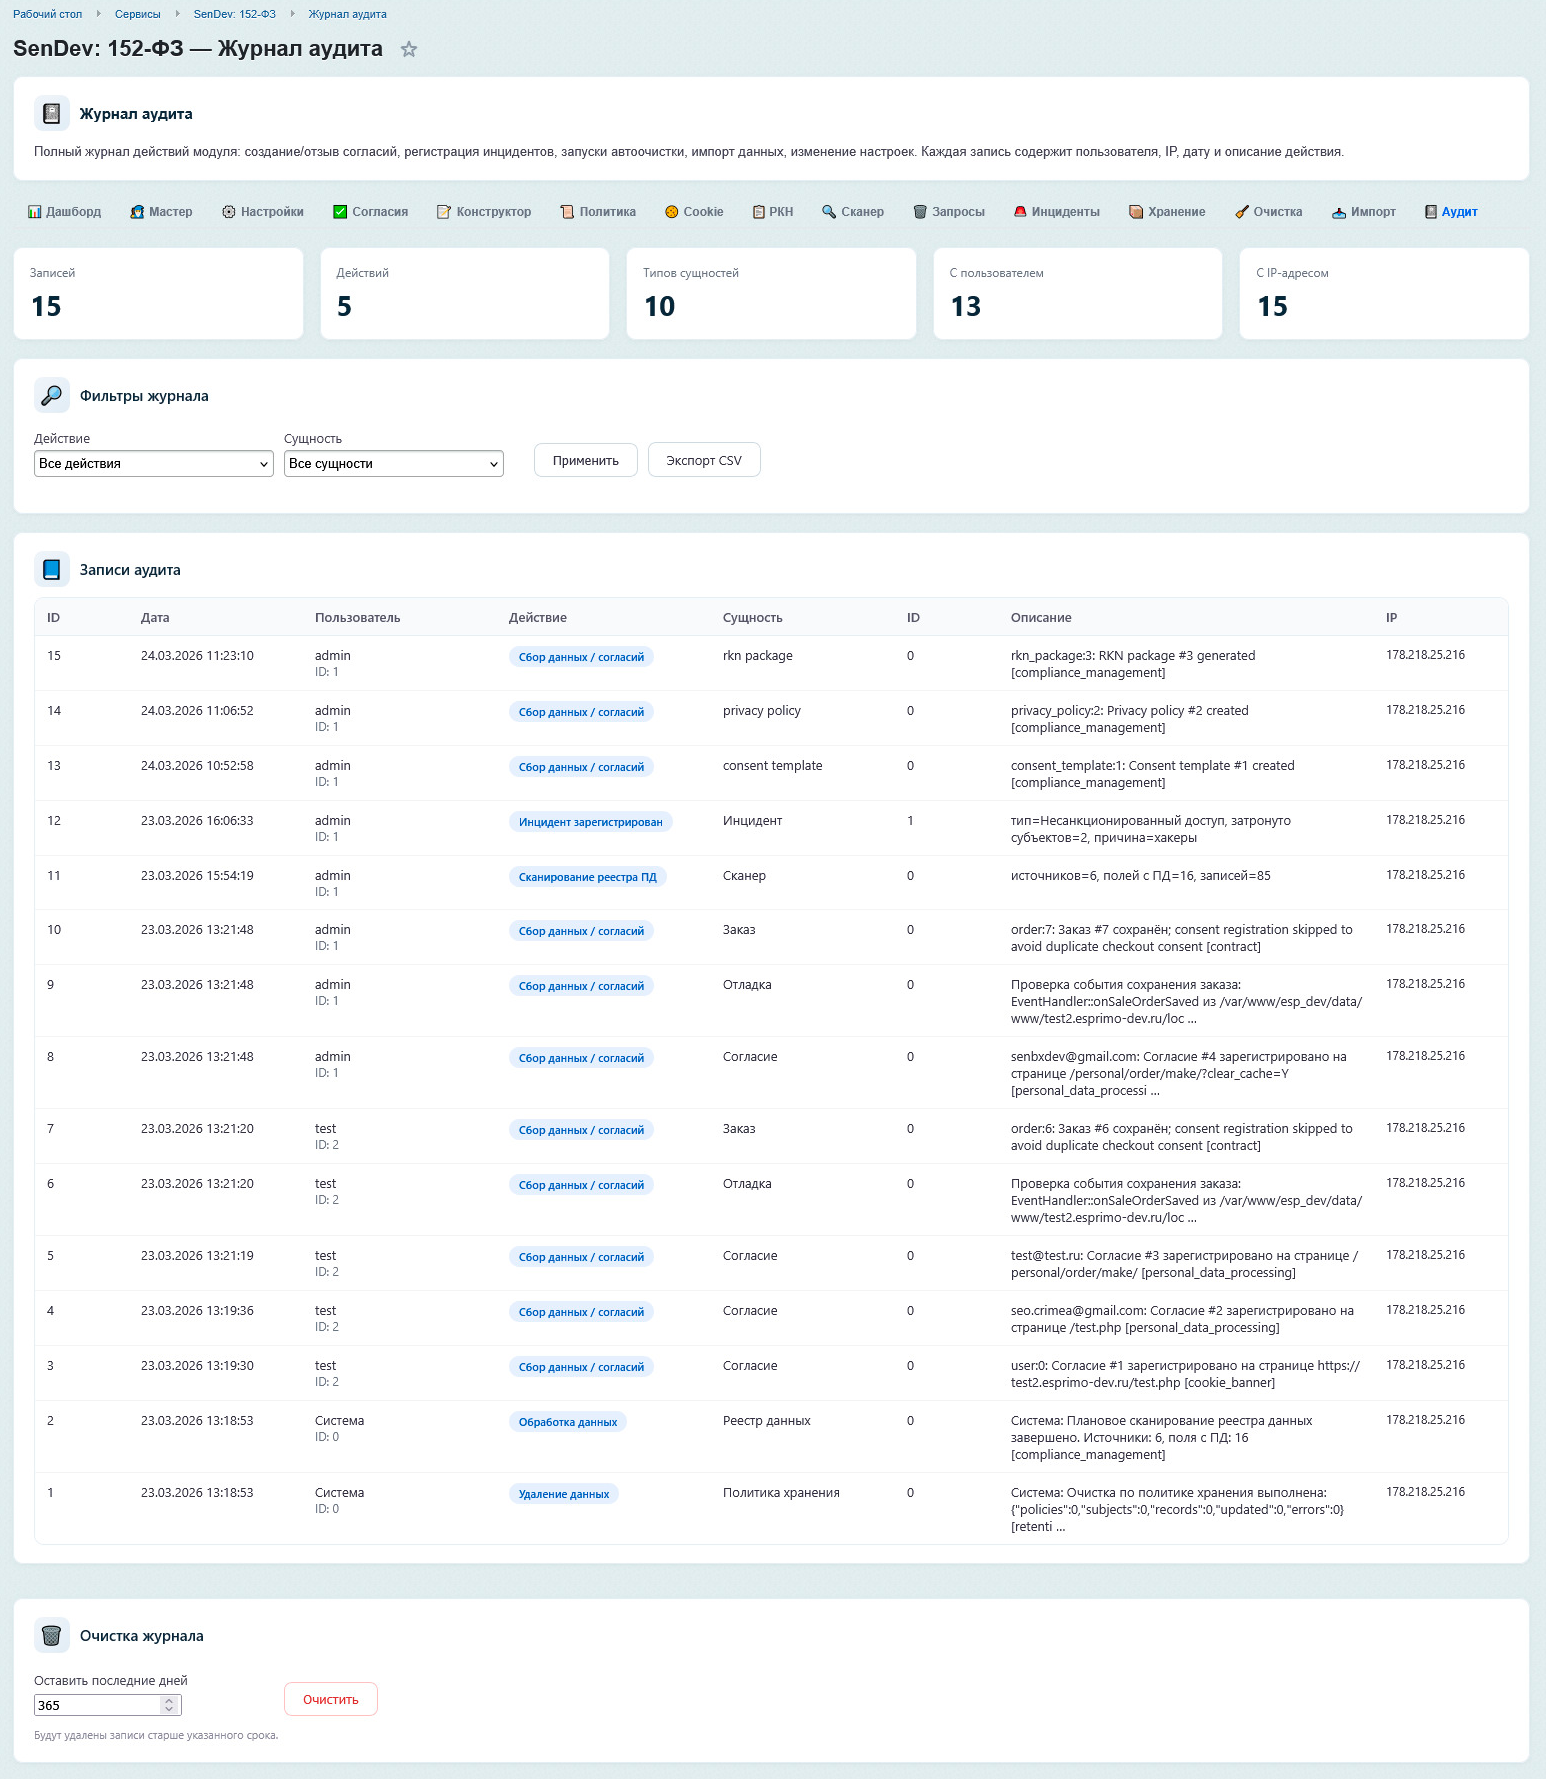The image size is (1546, 1779).
Task: Switch to the Конструктор tab
Action: coord(484,212)
